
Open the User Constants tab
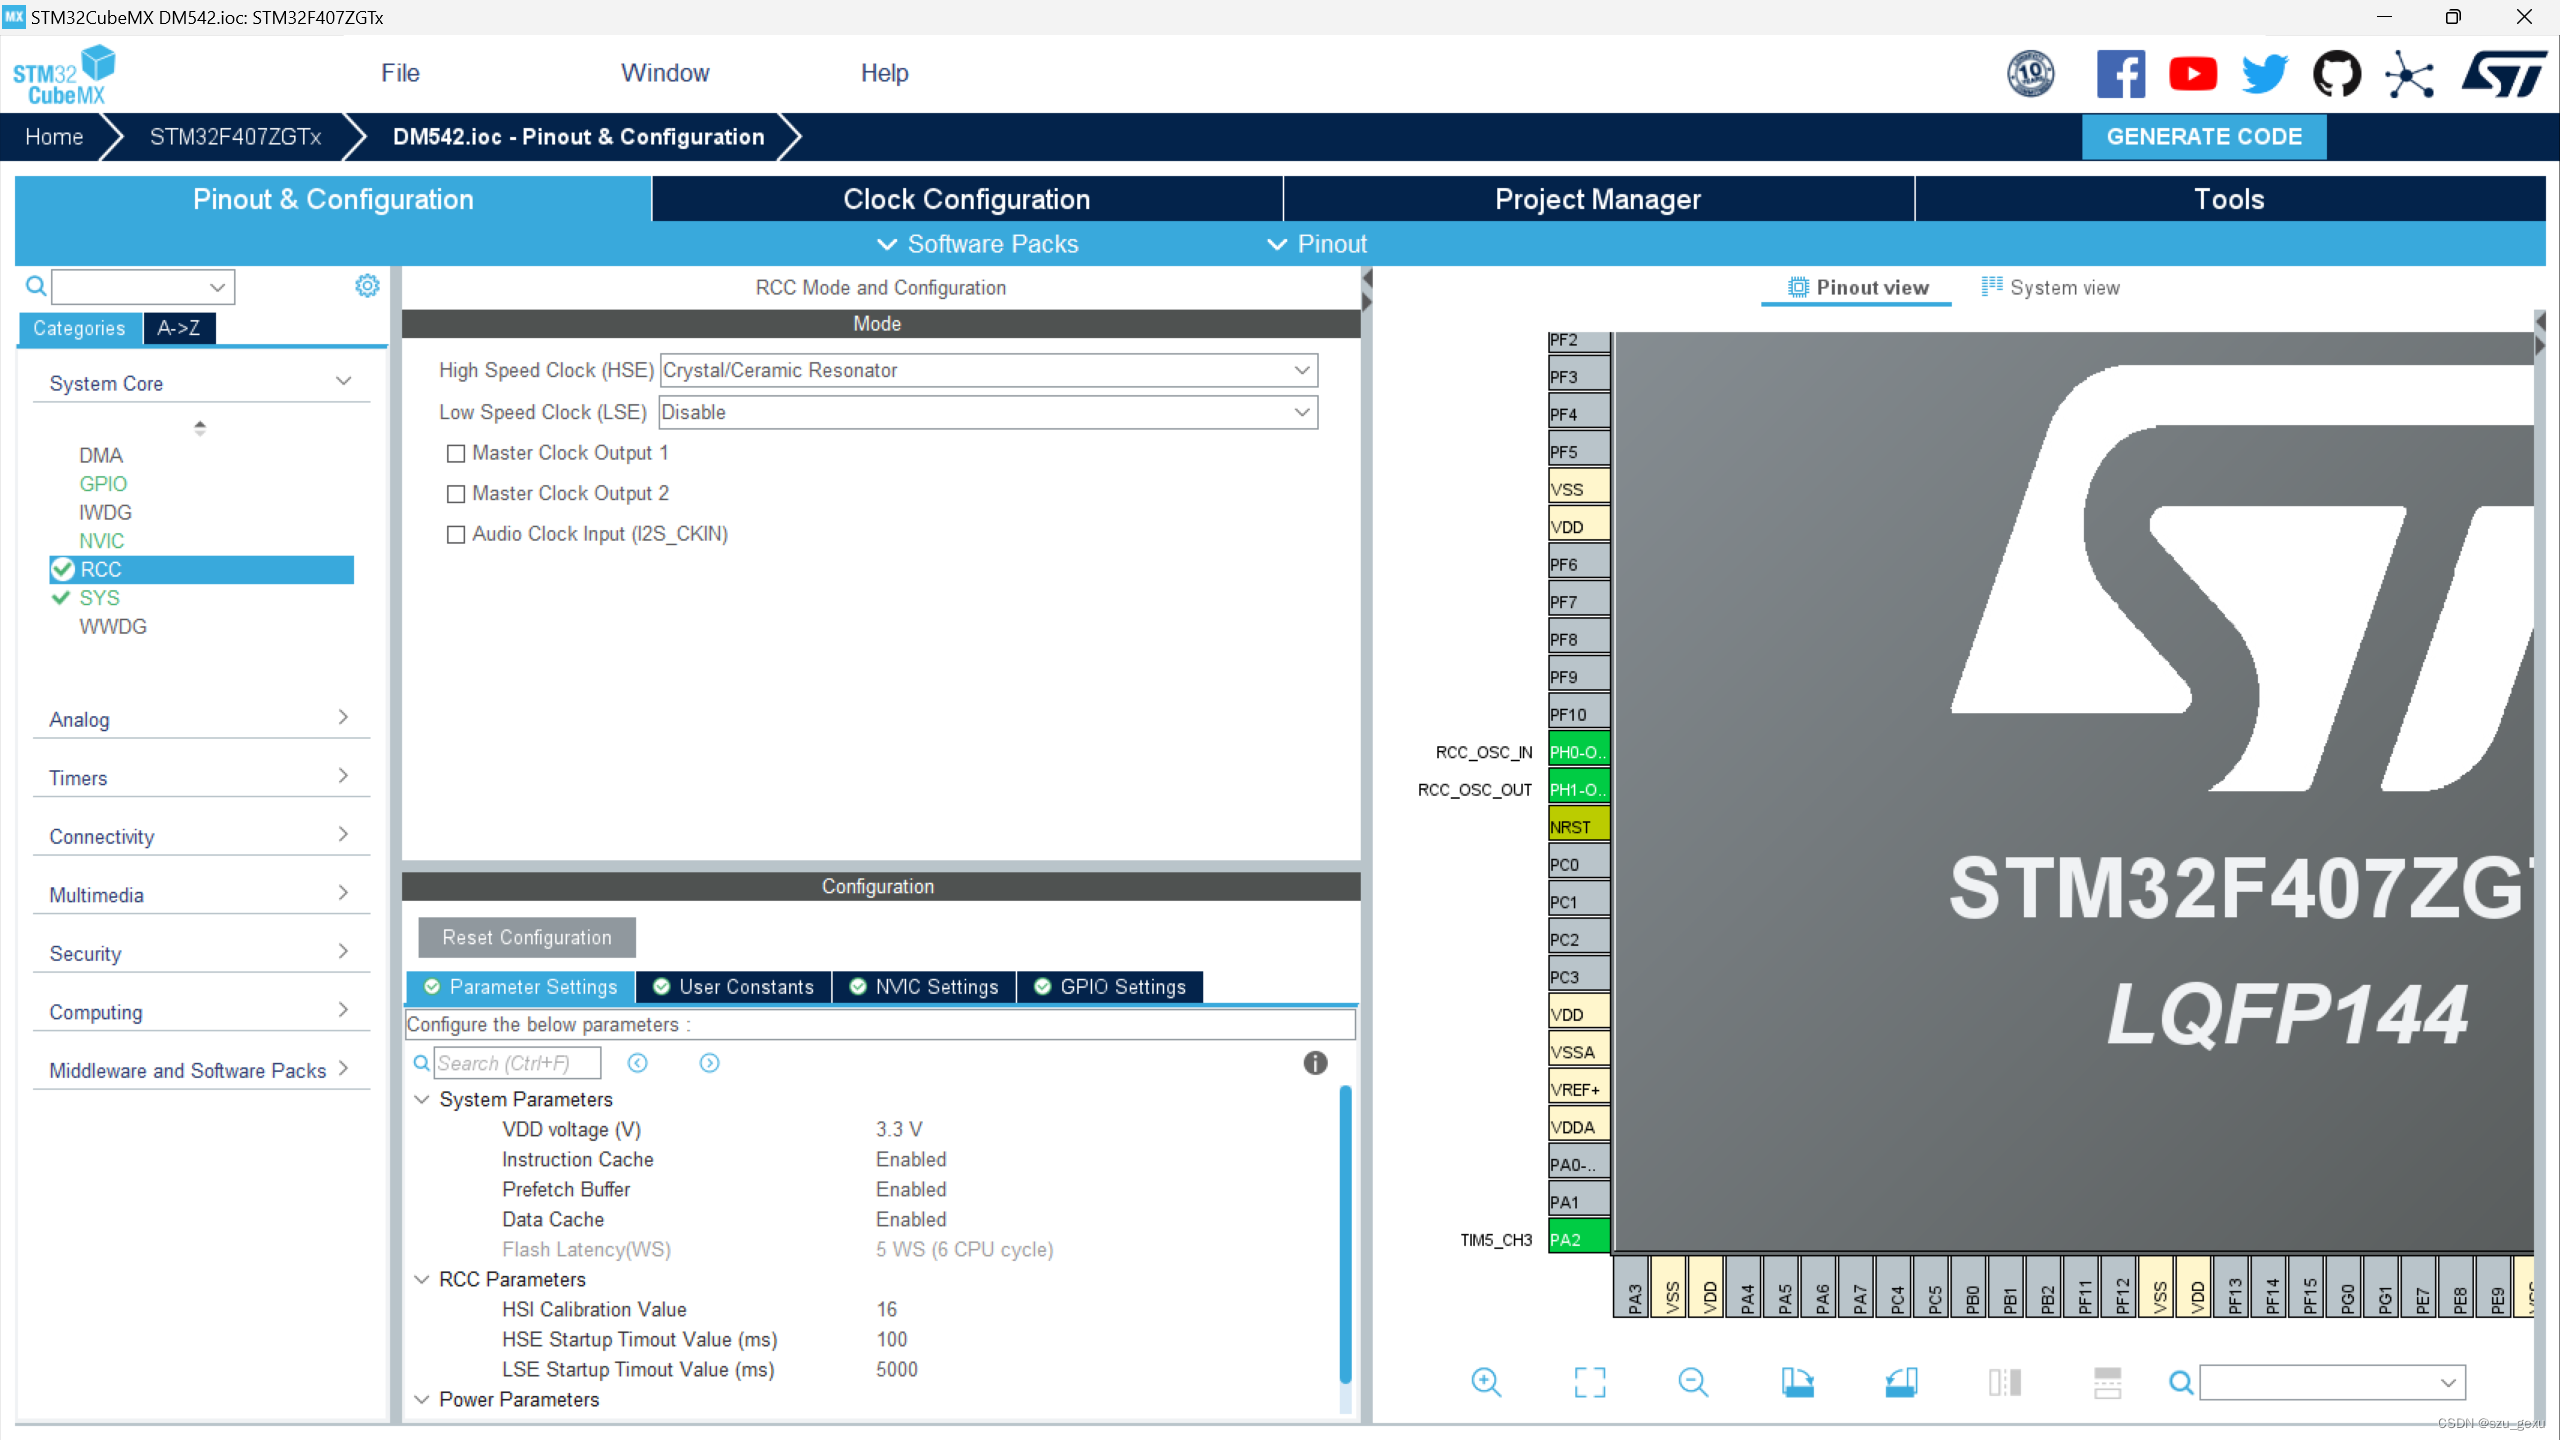(733, 987)
